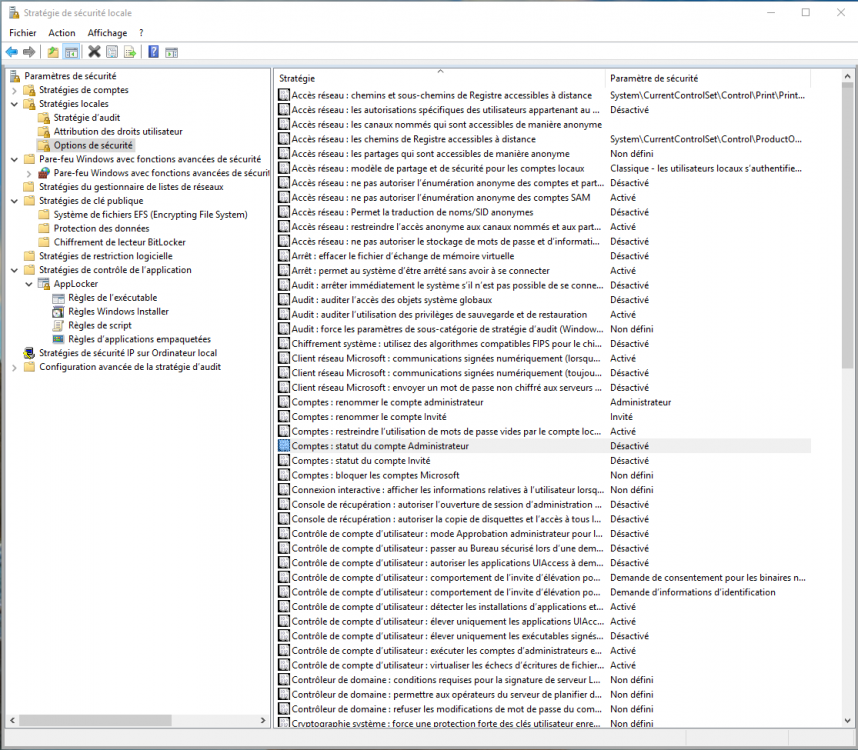Click IP security policy computer icon
858x750 pixels.
pos(29,353)
